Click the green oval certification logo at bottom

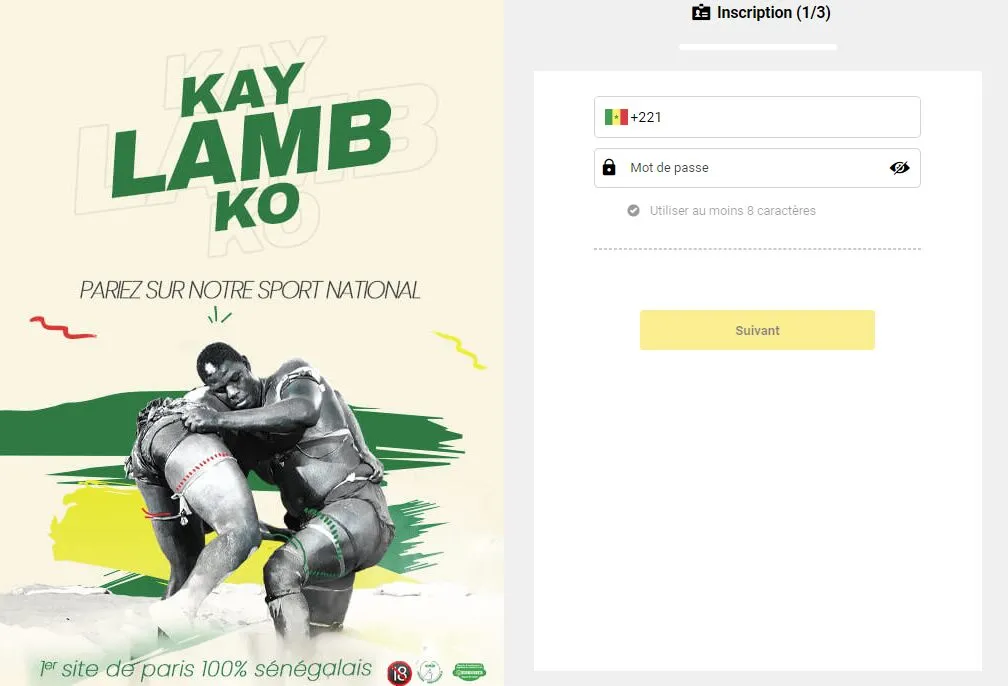click(x=469, y=672)
